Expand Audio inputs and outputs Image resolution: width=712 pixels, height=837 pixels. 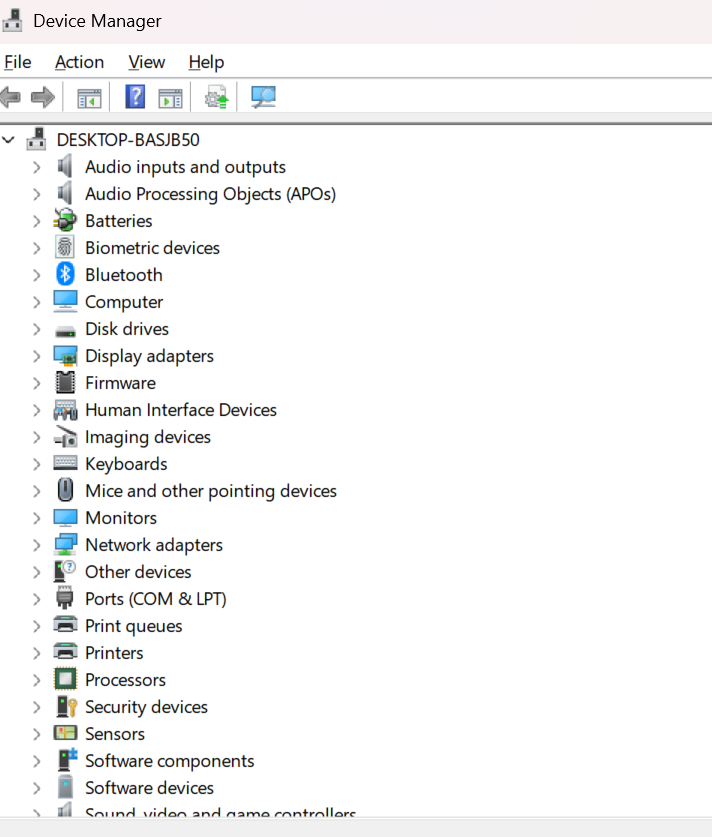pyautogui.click(x=36, y=168)
